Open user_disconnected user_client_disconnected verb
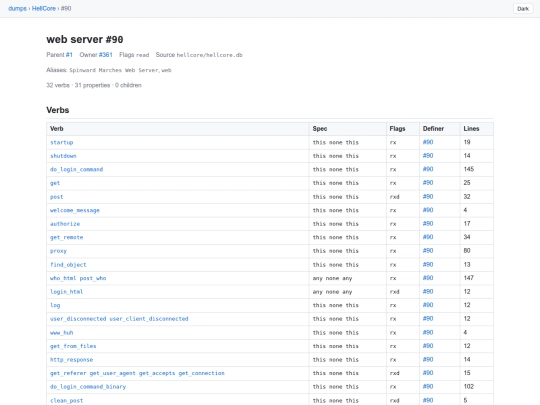The width and height of the screenshot is (540, 405). click(119, 319)
